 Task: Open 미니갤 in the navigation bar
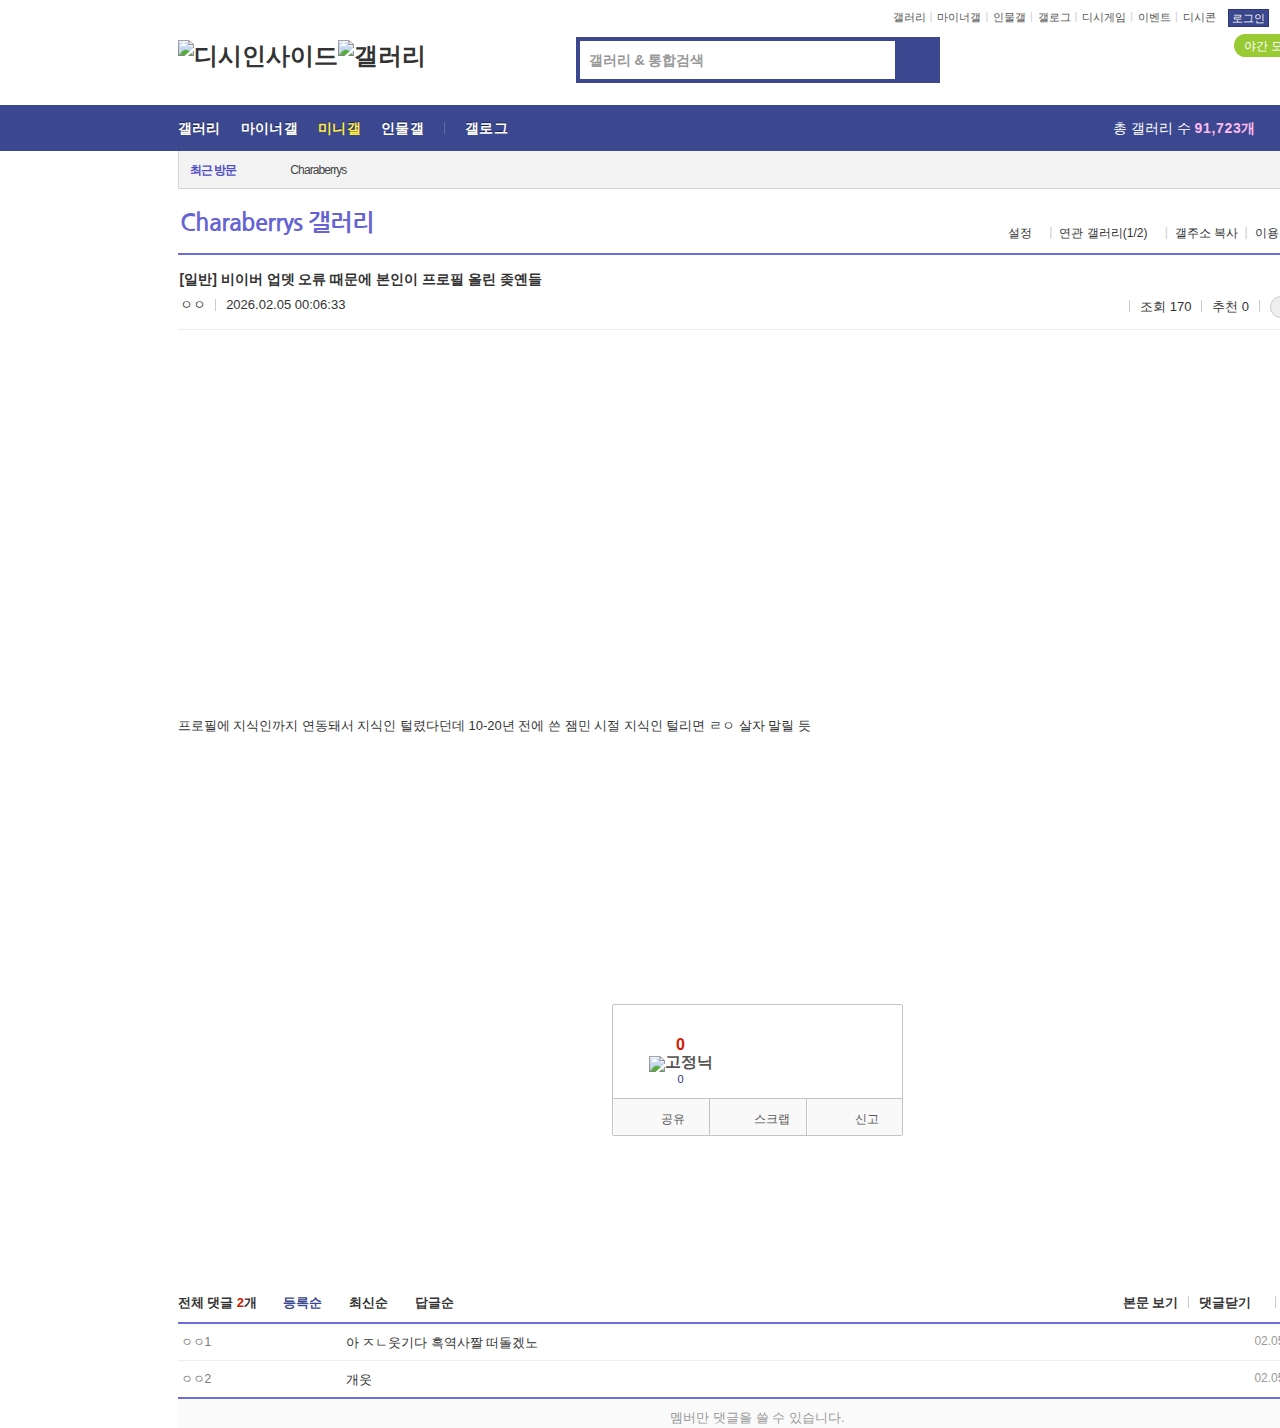click(339, 128)
